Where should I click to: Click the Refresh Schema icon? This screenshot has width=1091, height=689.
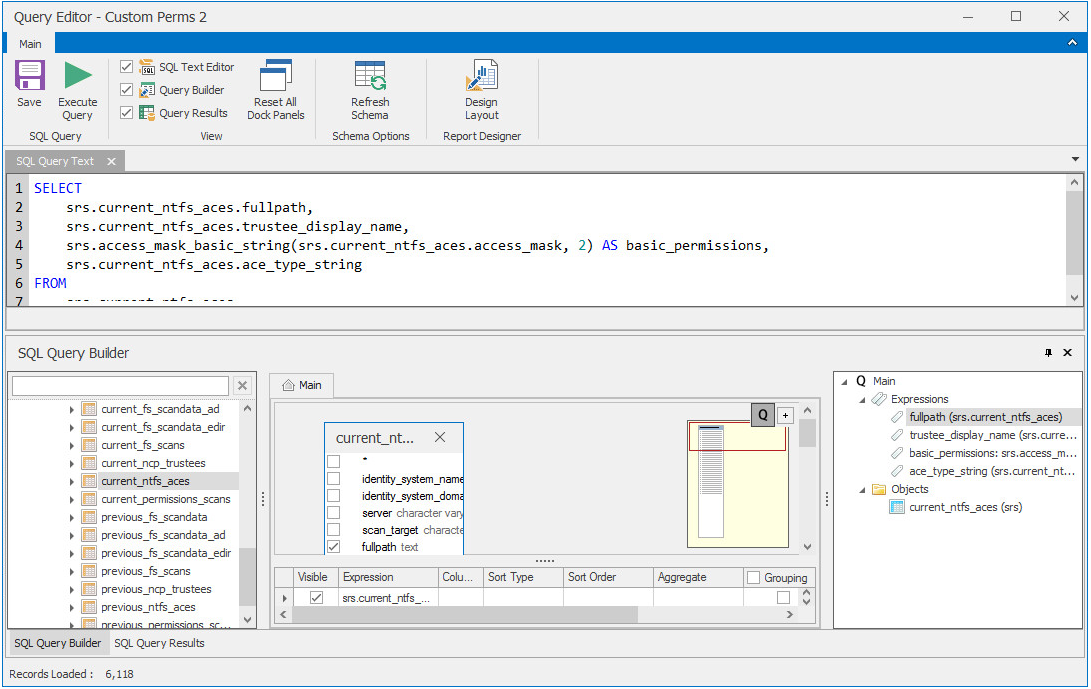(x=370, y=77)
